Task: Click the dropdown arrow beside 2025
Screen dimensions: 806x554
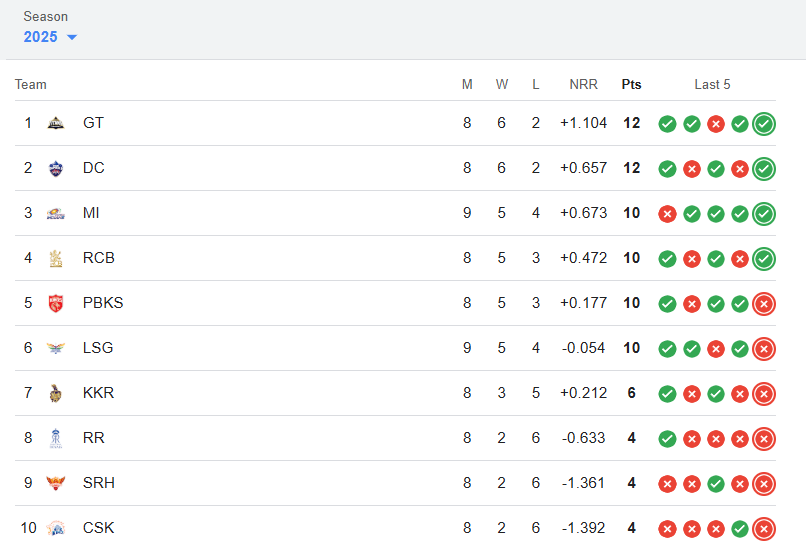Action: (72, 38)
